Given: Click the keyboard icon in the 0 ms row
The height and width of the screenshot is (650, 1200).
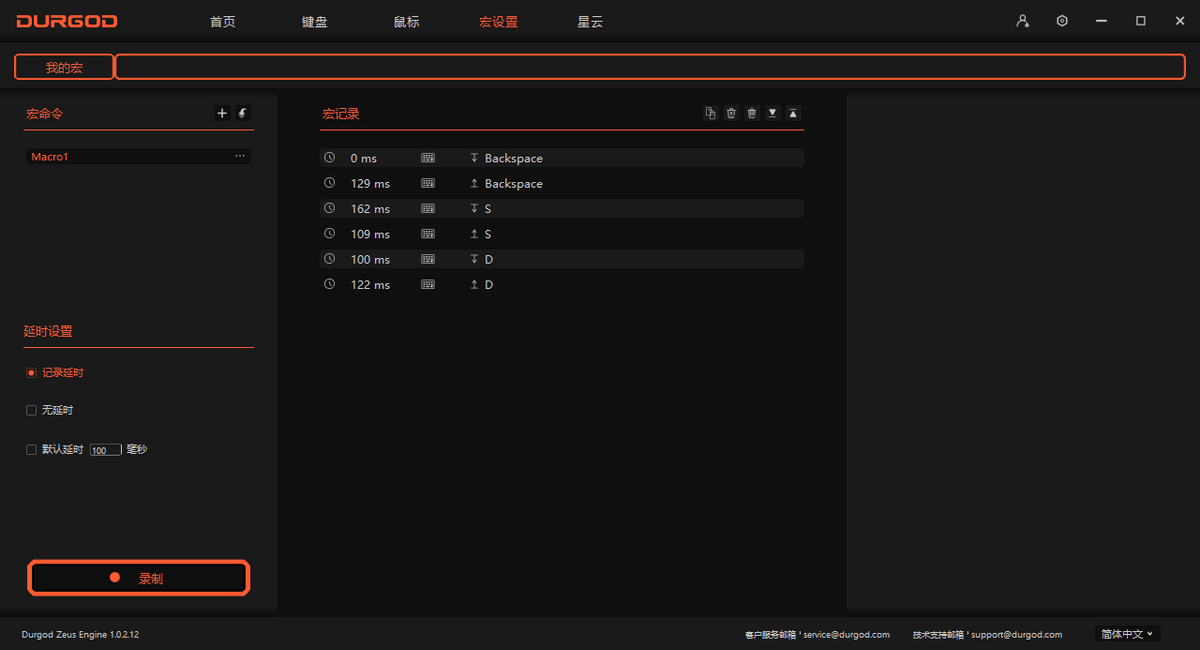Looking at the screenshot, I should click(x=428, y=158).
